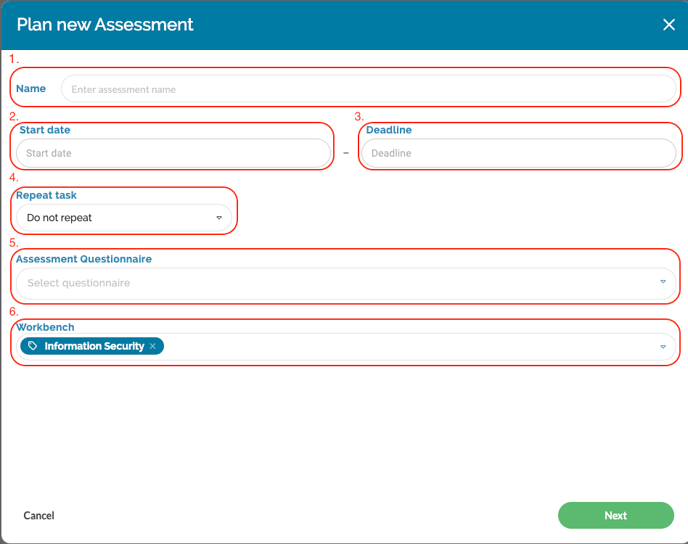Click the Name field label

(x=31, y=89)
